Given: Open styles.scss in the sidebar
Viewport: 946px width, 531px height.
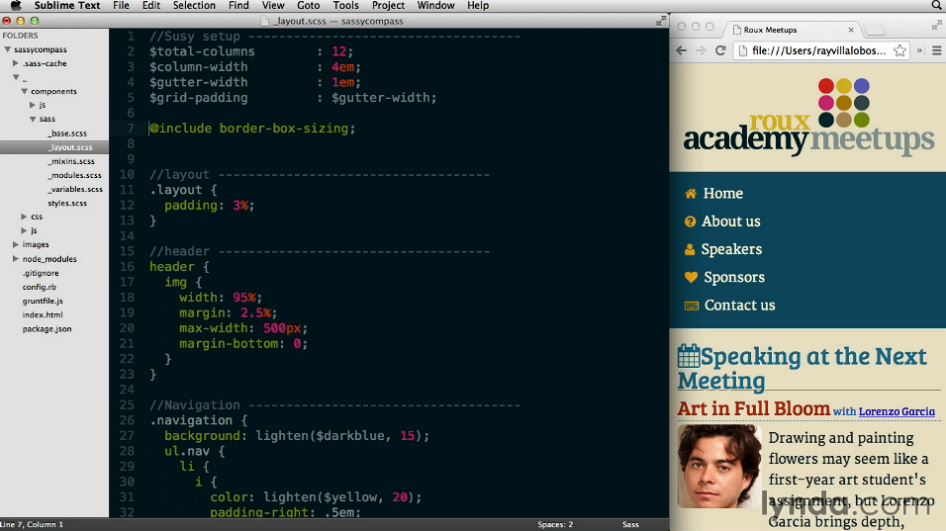Looking at the screenshot, I should (67, 203).
